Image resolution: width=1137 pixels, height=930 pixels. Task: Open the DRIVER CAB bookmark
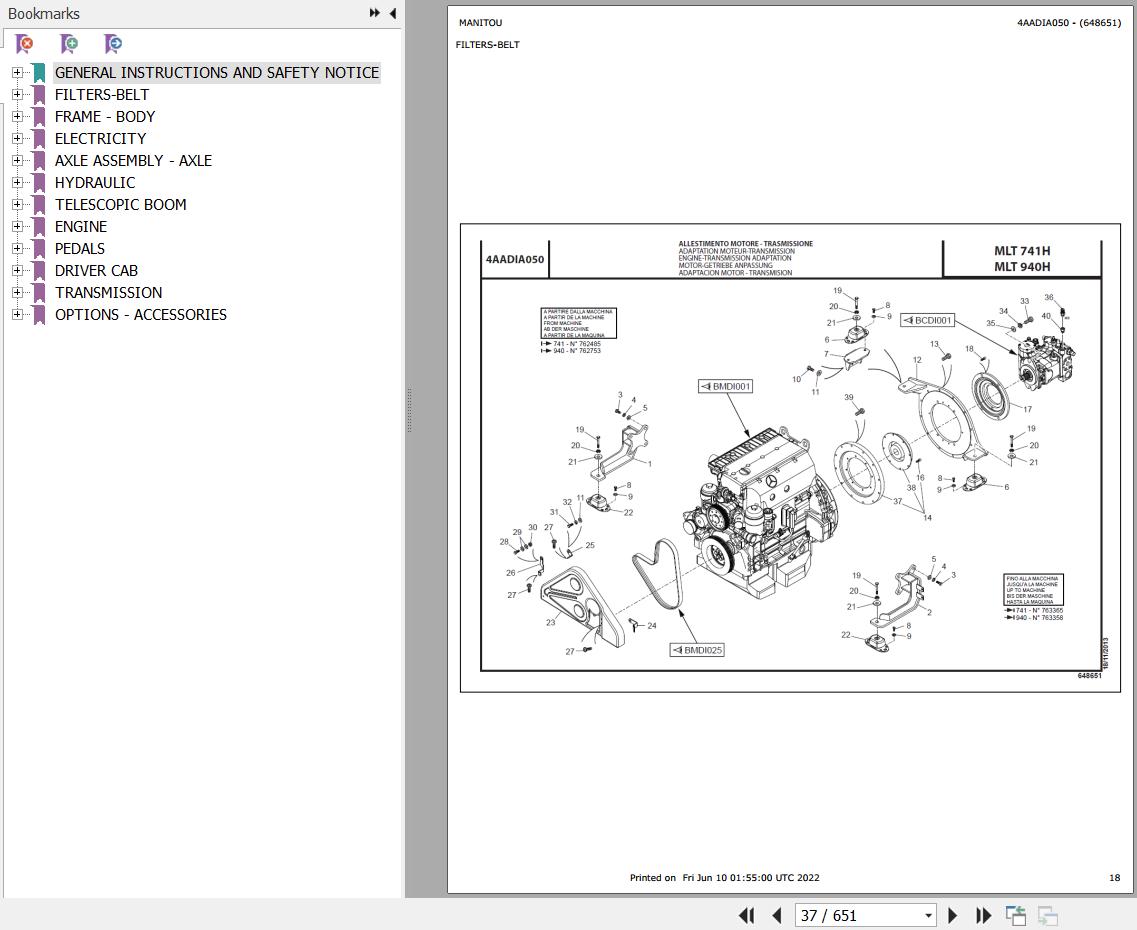(96, 270)
